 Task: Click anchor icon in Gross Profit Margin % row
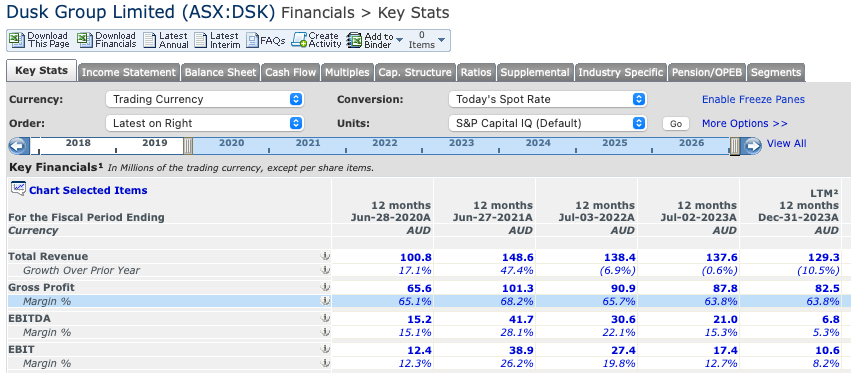325,301
